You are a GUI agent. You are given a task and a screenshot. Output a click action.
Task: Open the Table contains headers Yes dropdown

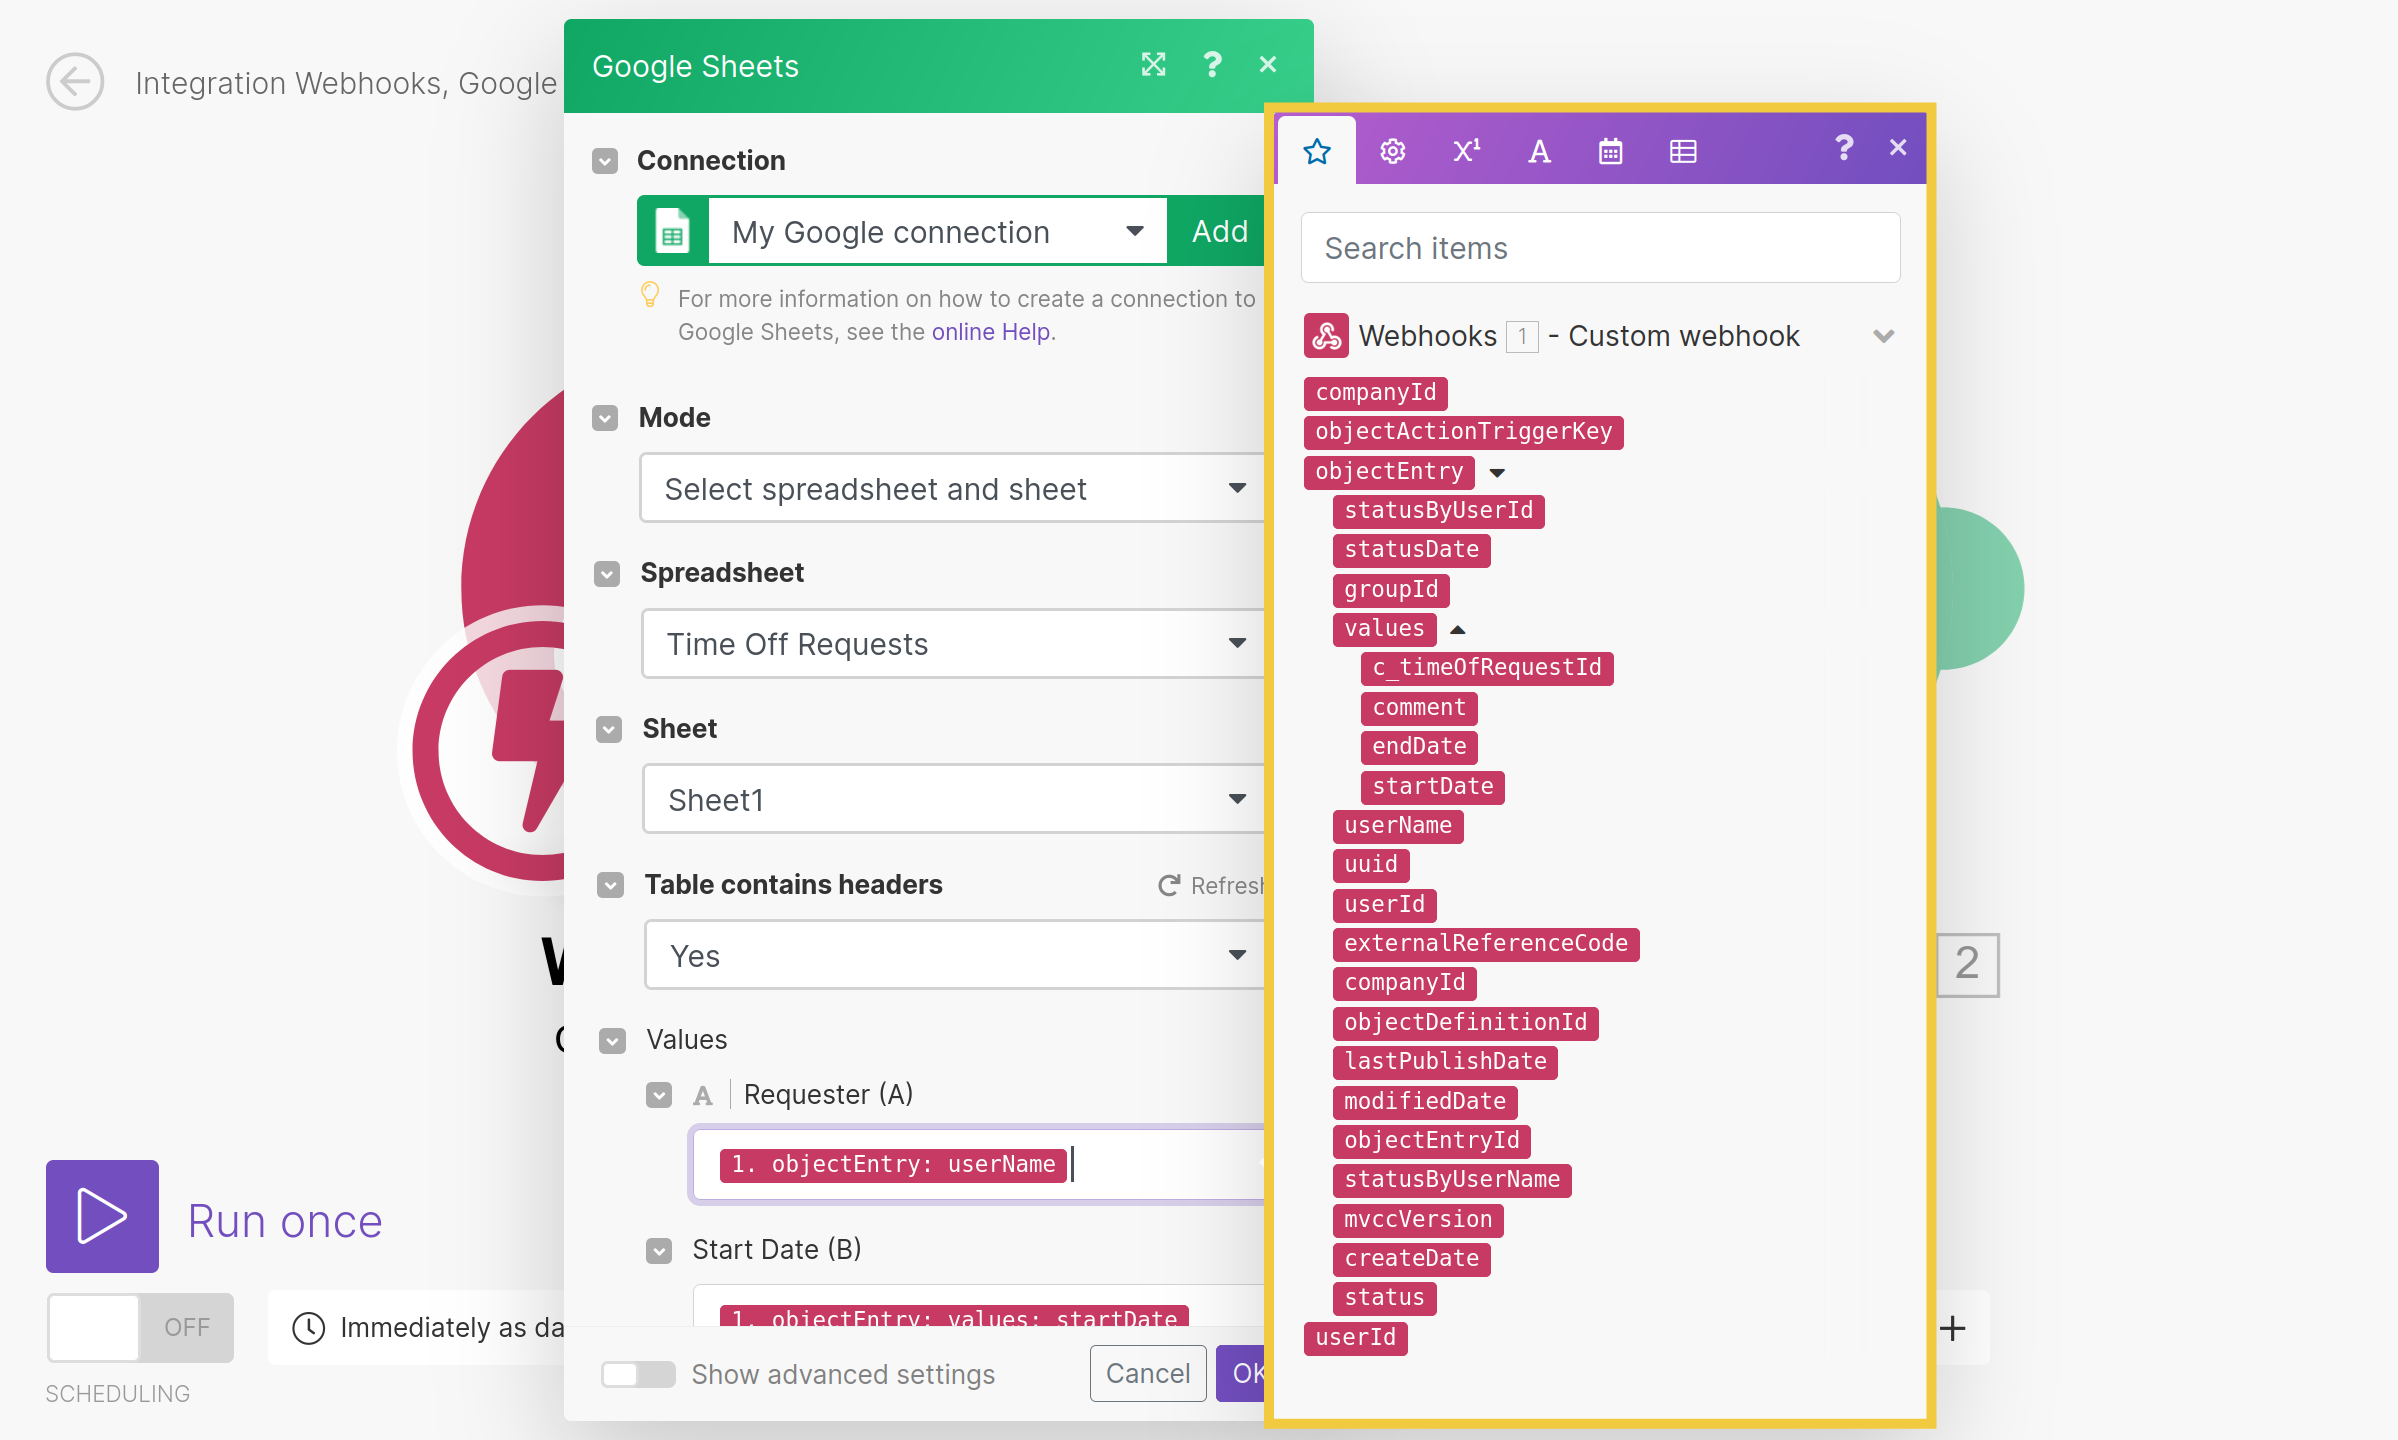955,956
